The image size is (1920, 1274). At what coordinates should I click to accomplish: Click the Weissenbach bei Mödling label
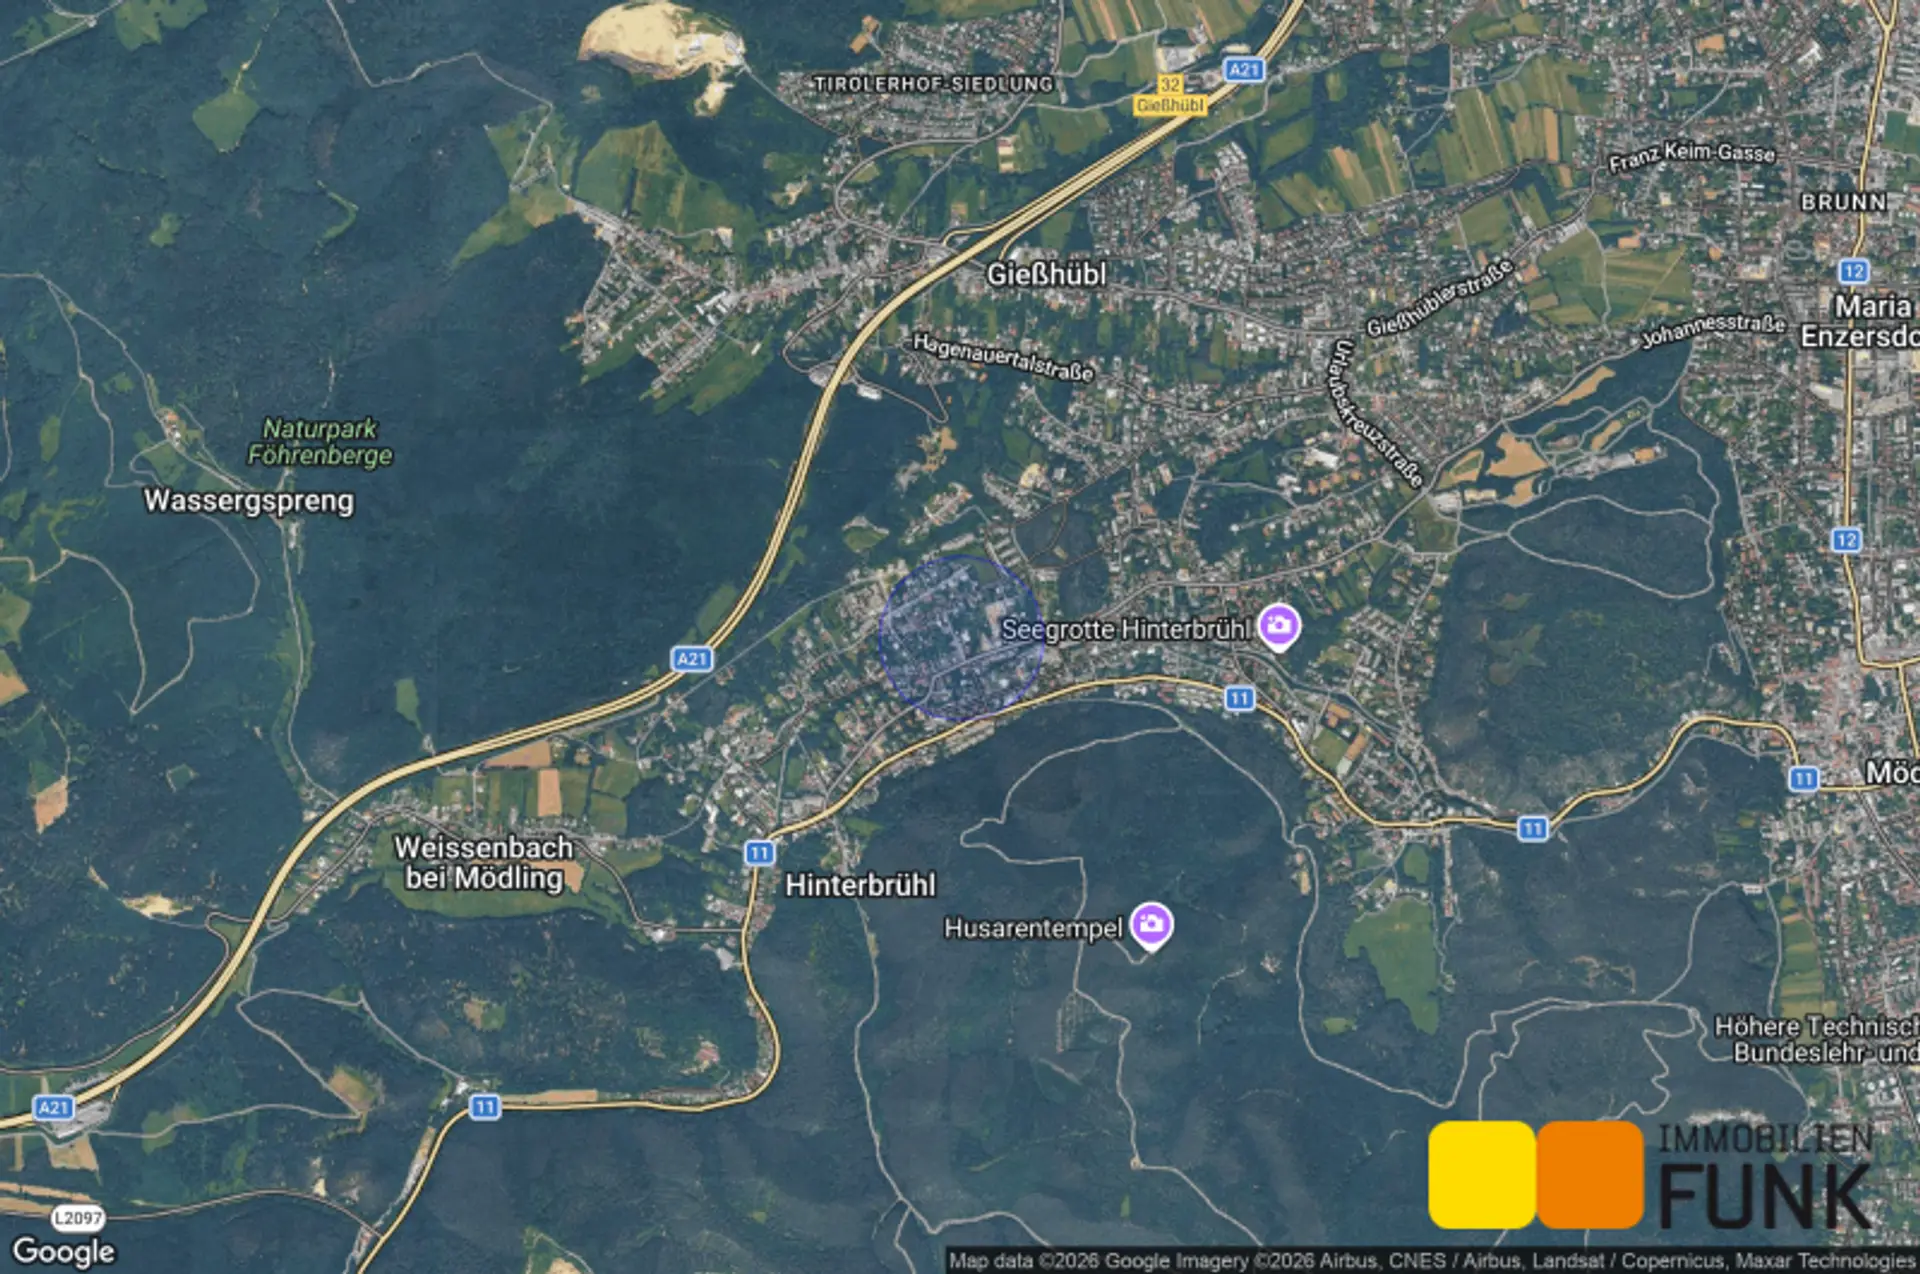(484, 862)
